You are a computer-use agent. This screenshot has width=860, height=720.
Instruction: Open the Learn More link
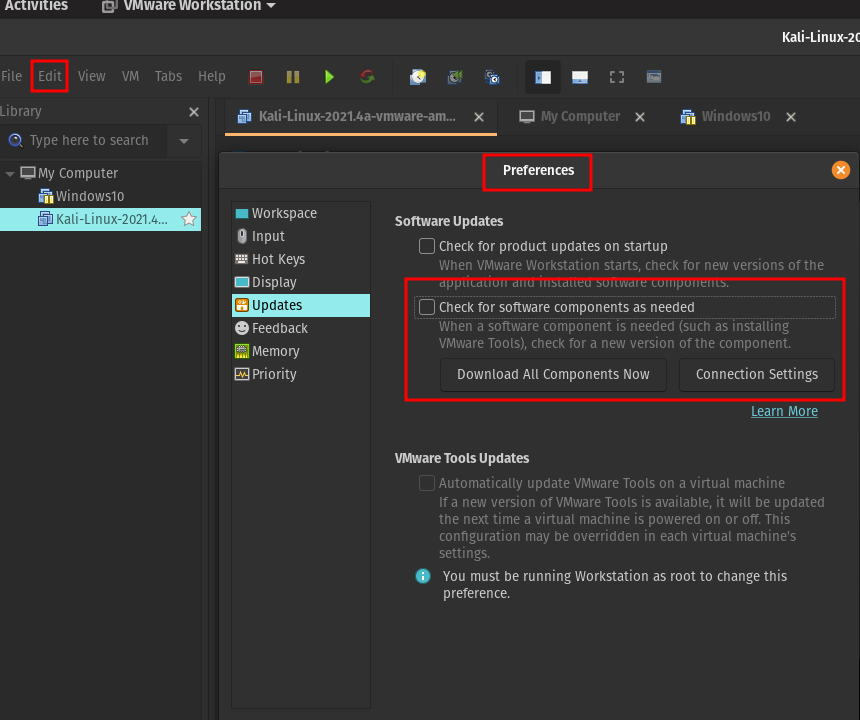point(784,411)
